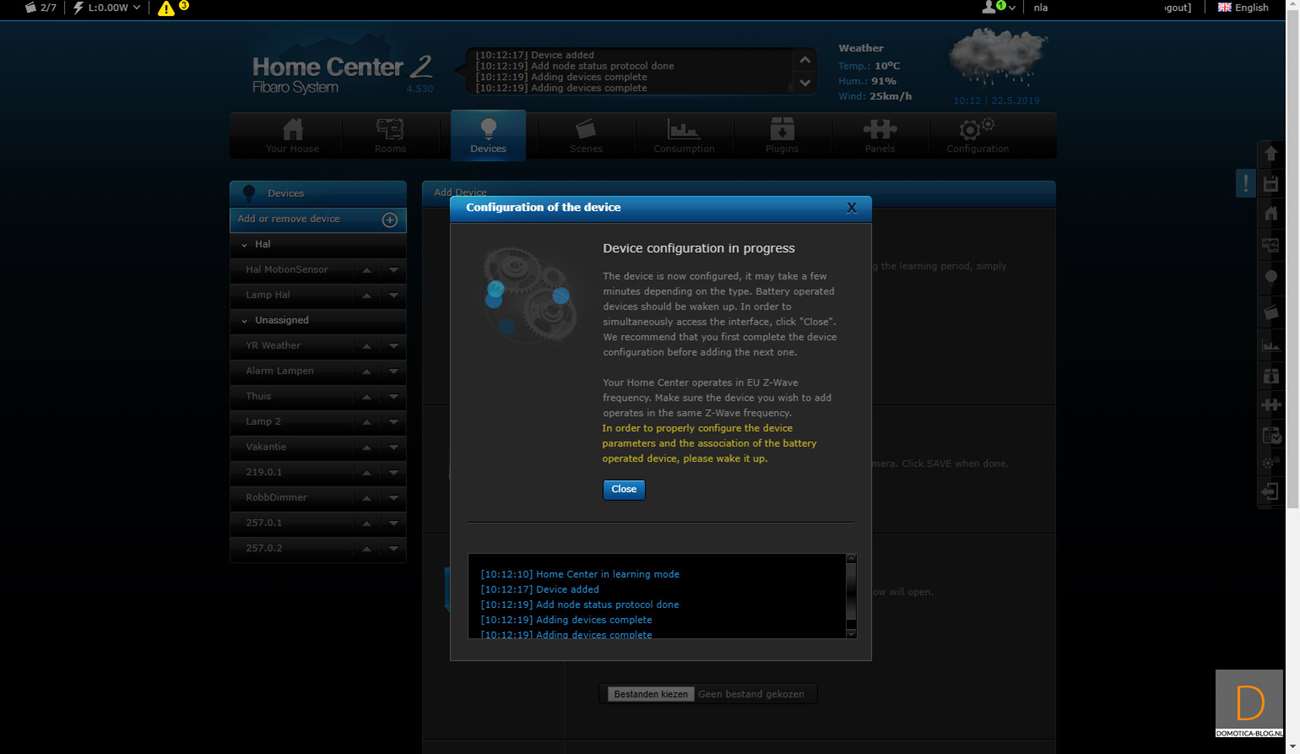Move Lamp 2 up in list
1300x754 pixels.
point(367,422)
